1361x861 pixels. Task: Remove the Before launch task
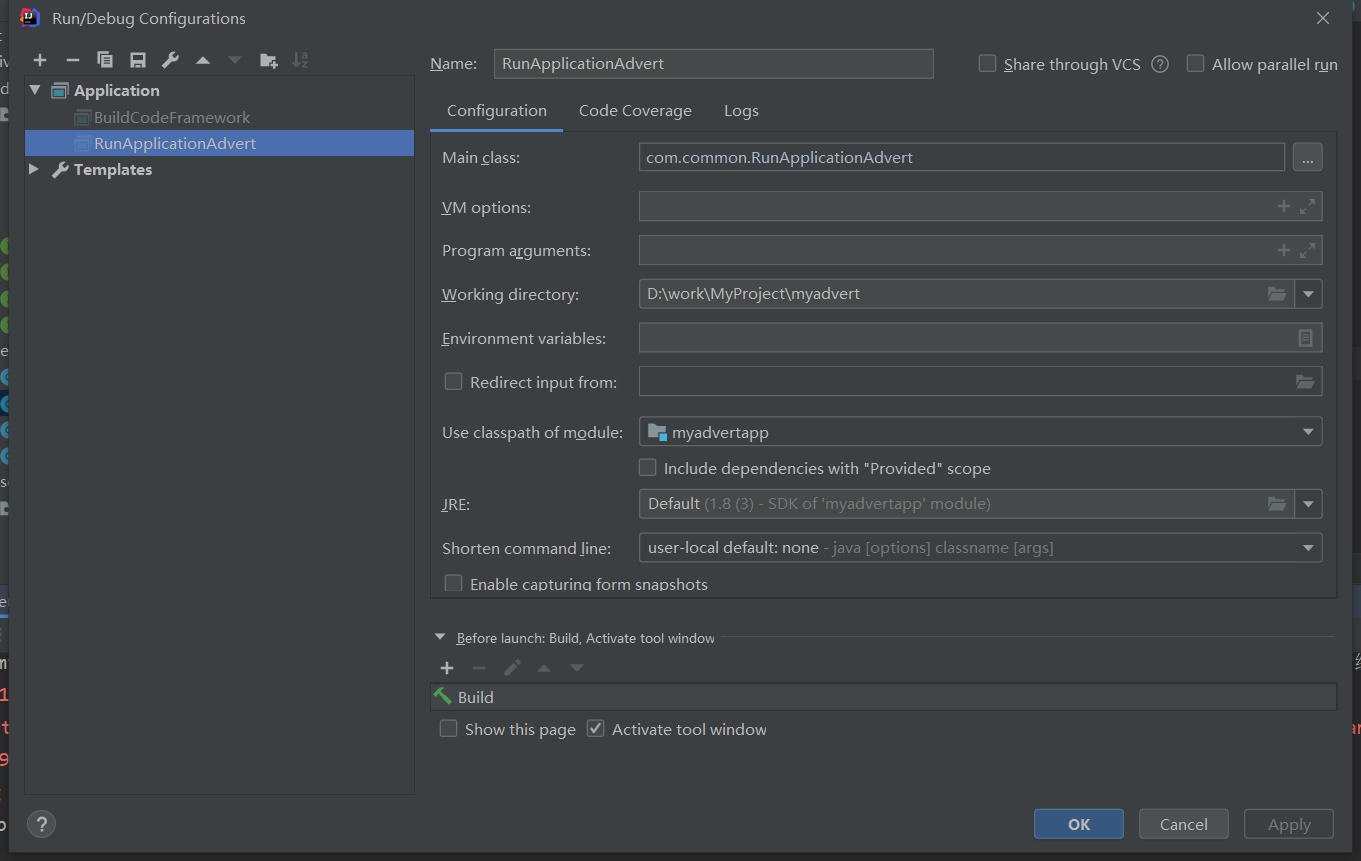click(479, 668)
